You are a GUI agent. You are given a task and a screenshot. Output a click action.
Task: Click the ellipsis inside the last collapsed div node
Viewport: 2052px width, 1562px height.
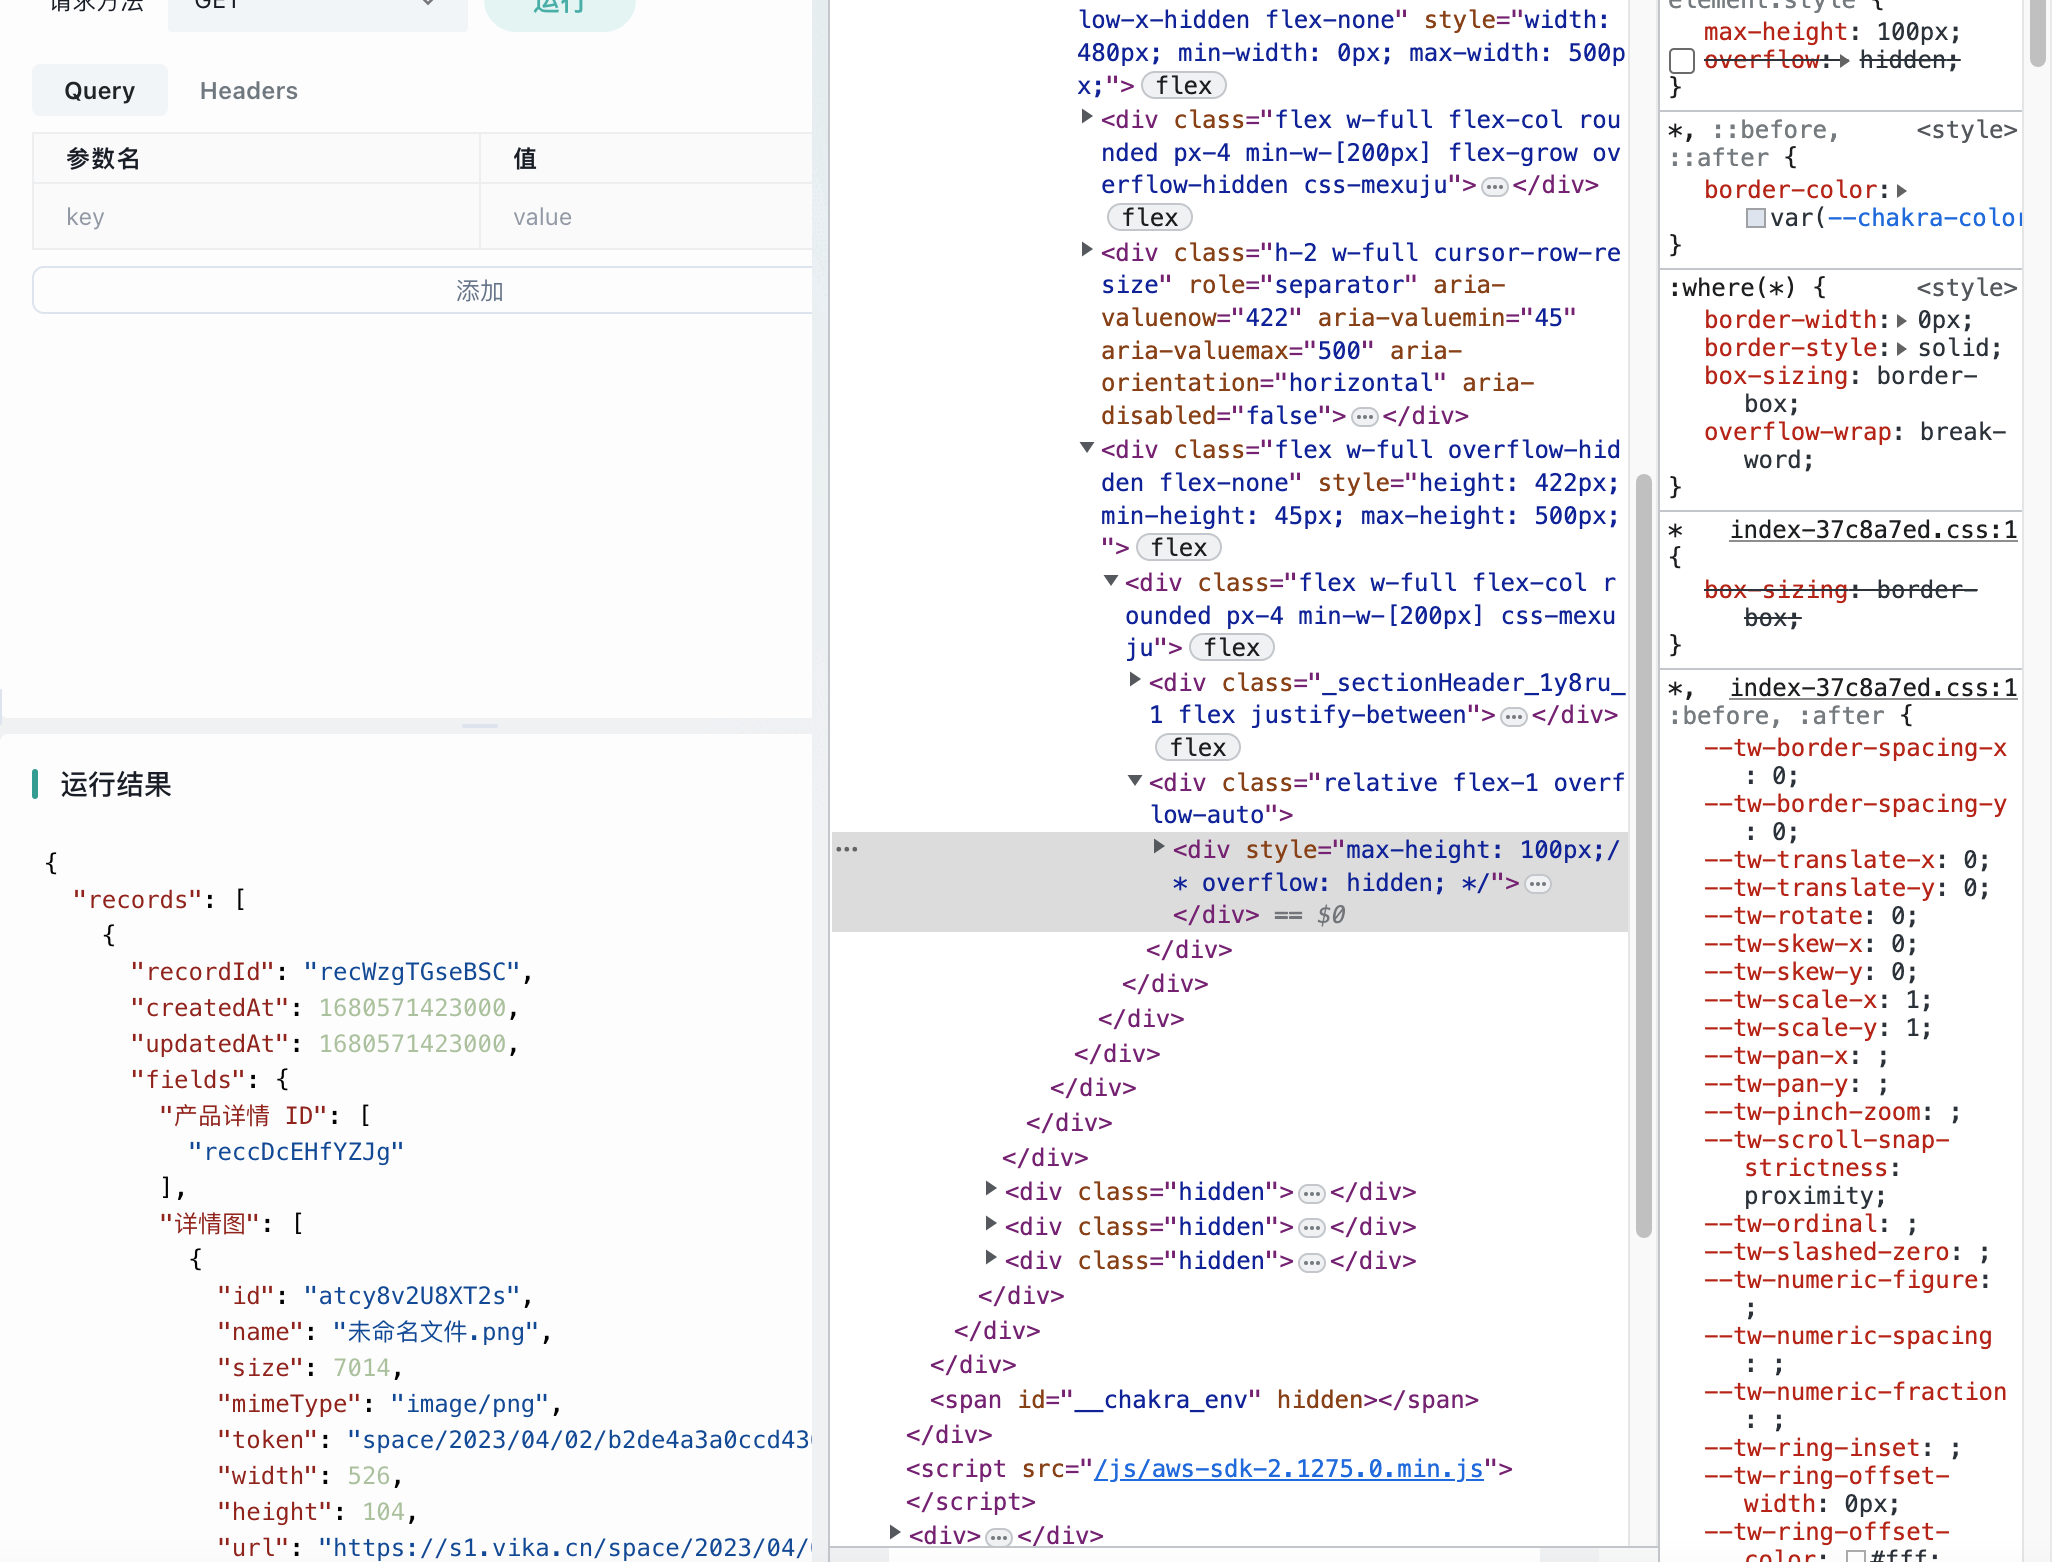click(x=997, y=1535)
